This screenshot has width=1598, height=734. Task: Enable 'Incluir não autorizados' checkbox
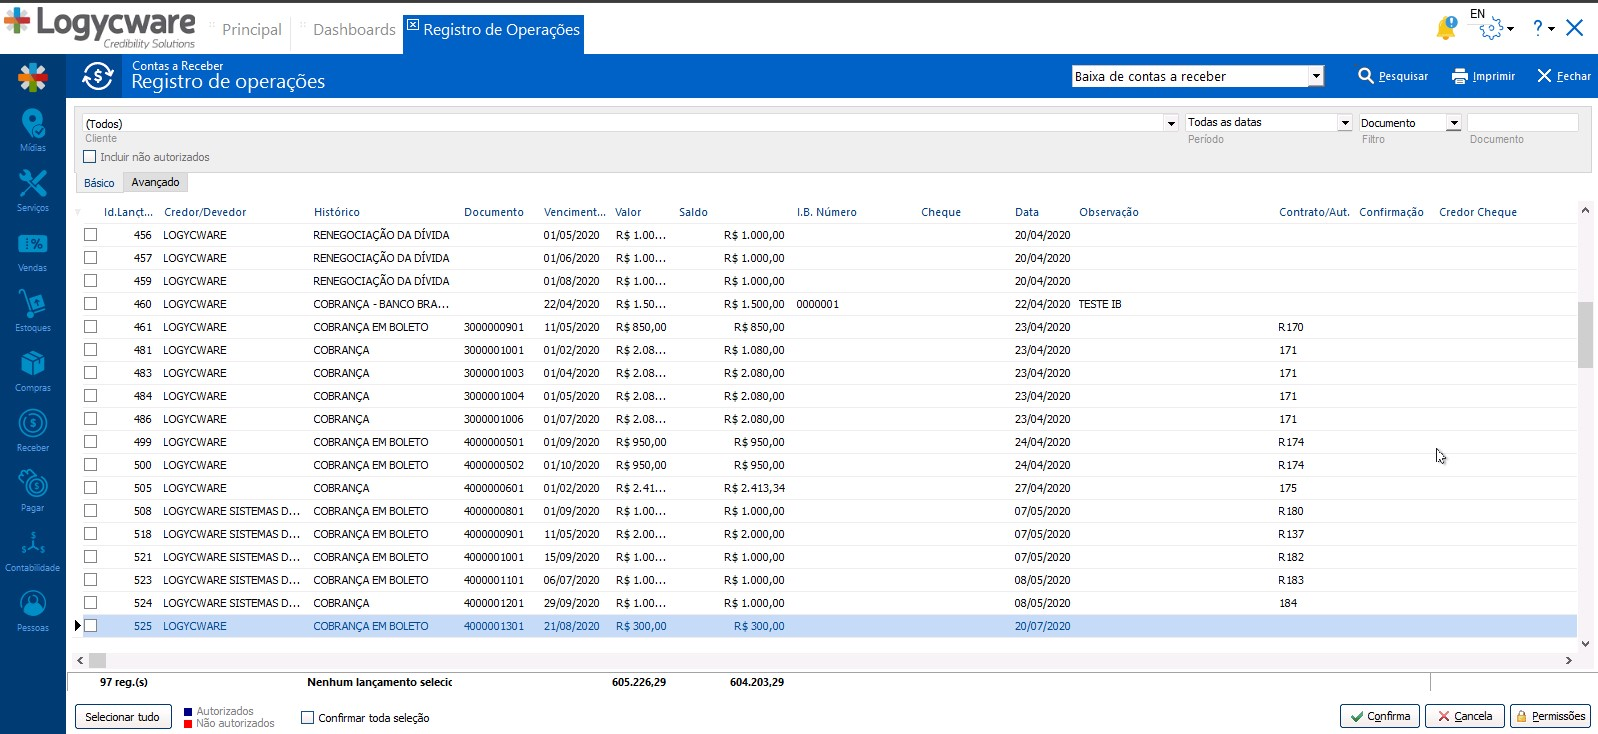pyautogui.click(x=90, y=157)
